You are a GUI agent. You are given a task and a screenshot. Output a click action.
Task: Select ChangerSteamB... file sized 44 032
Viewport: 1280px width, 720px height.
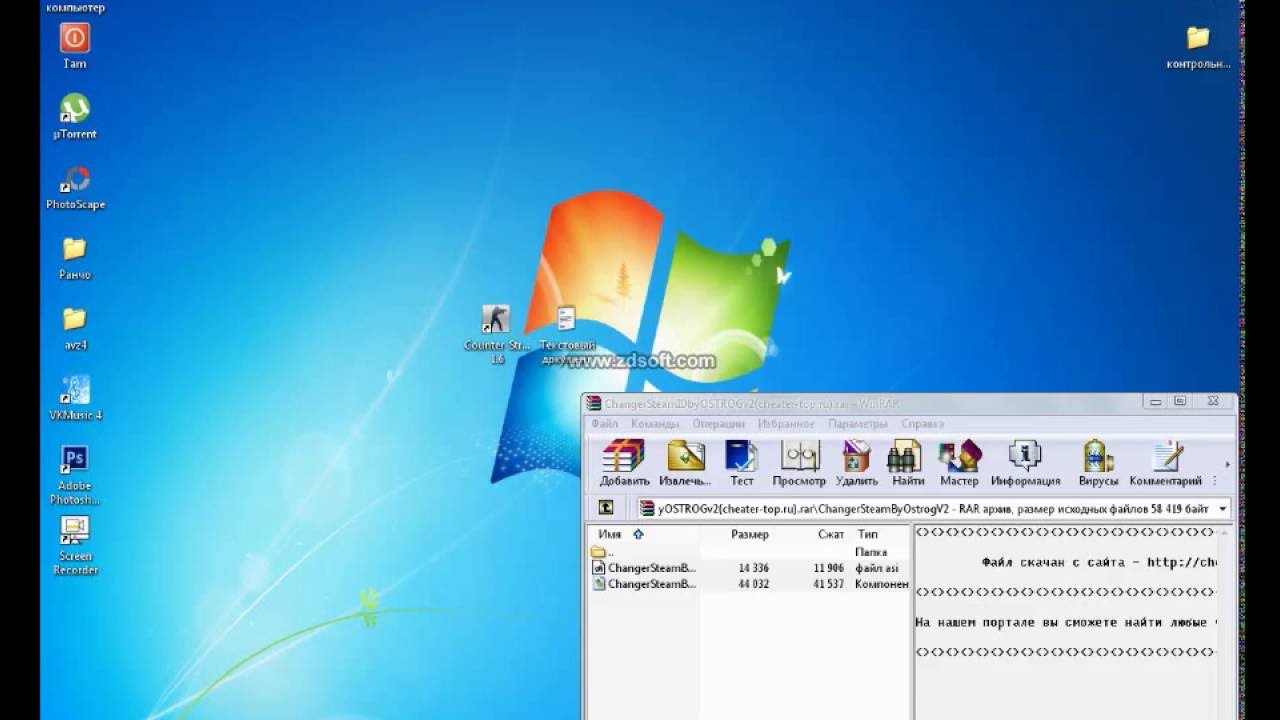tap(748, 584)
